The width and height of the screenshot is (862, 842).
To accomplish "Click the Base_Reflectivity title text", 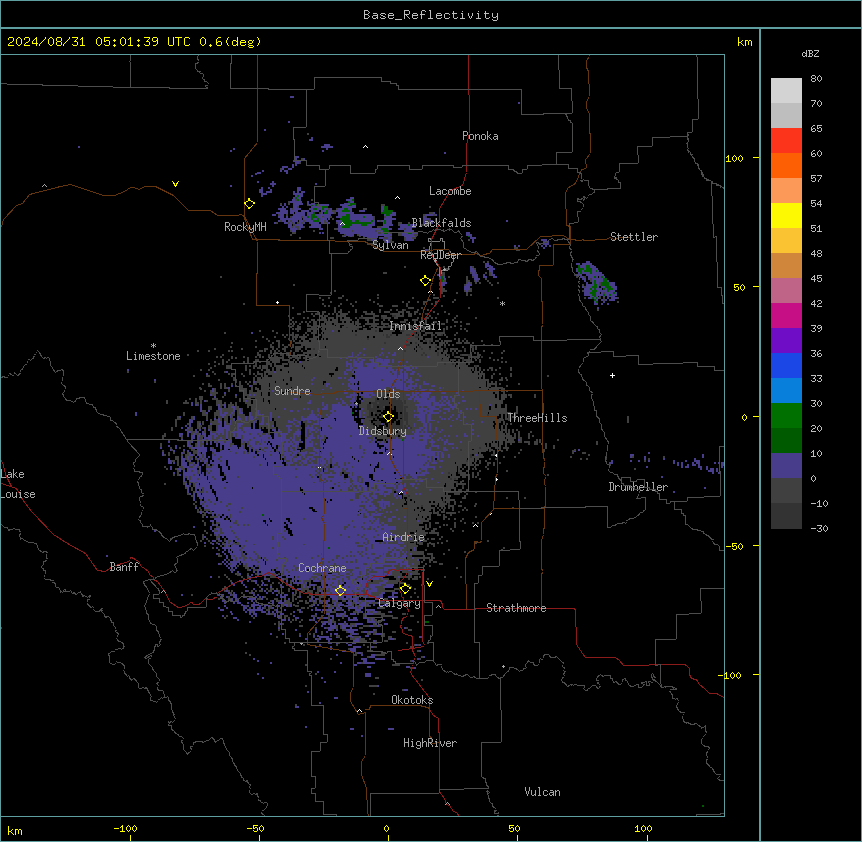I will point(431,15).
